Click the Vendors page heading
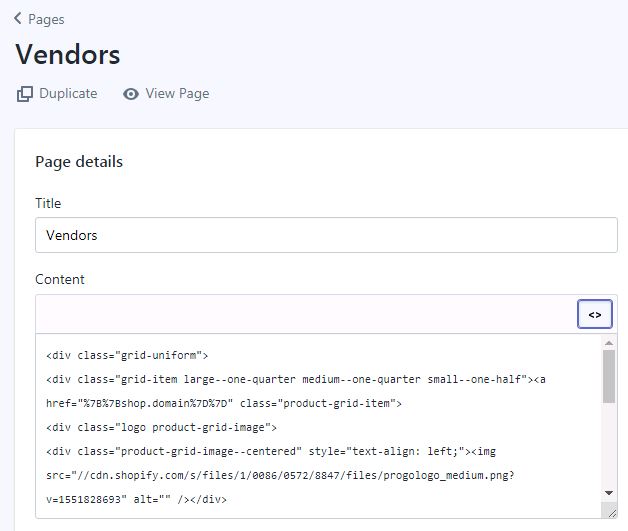 [68, 54]
